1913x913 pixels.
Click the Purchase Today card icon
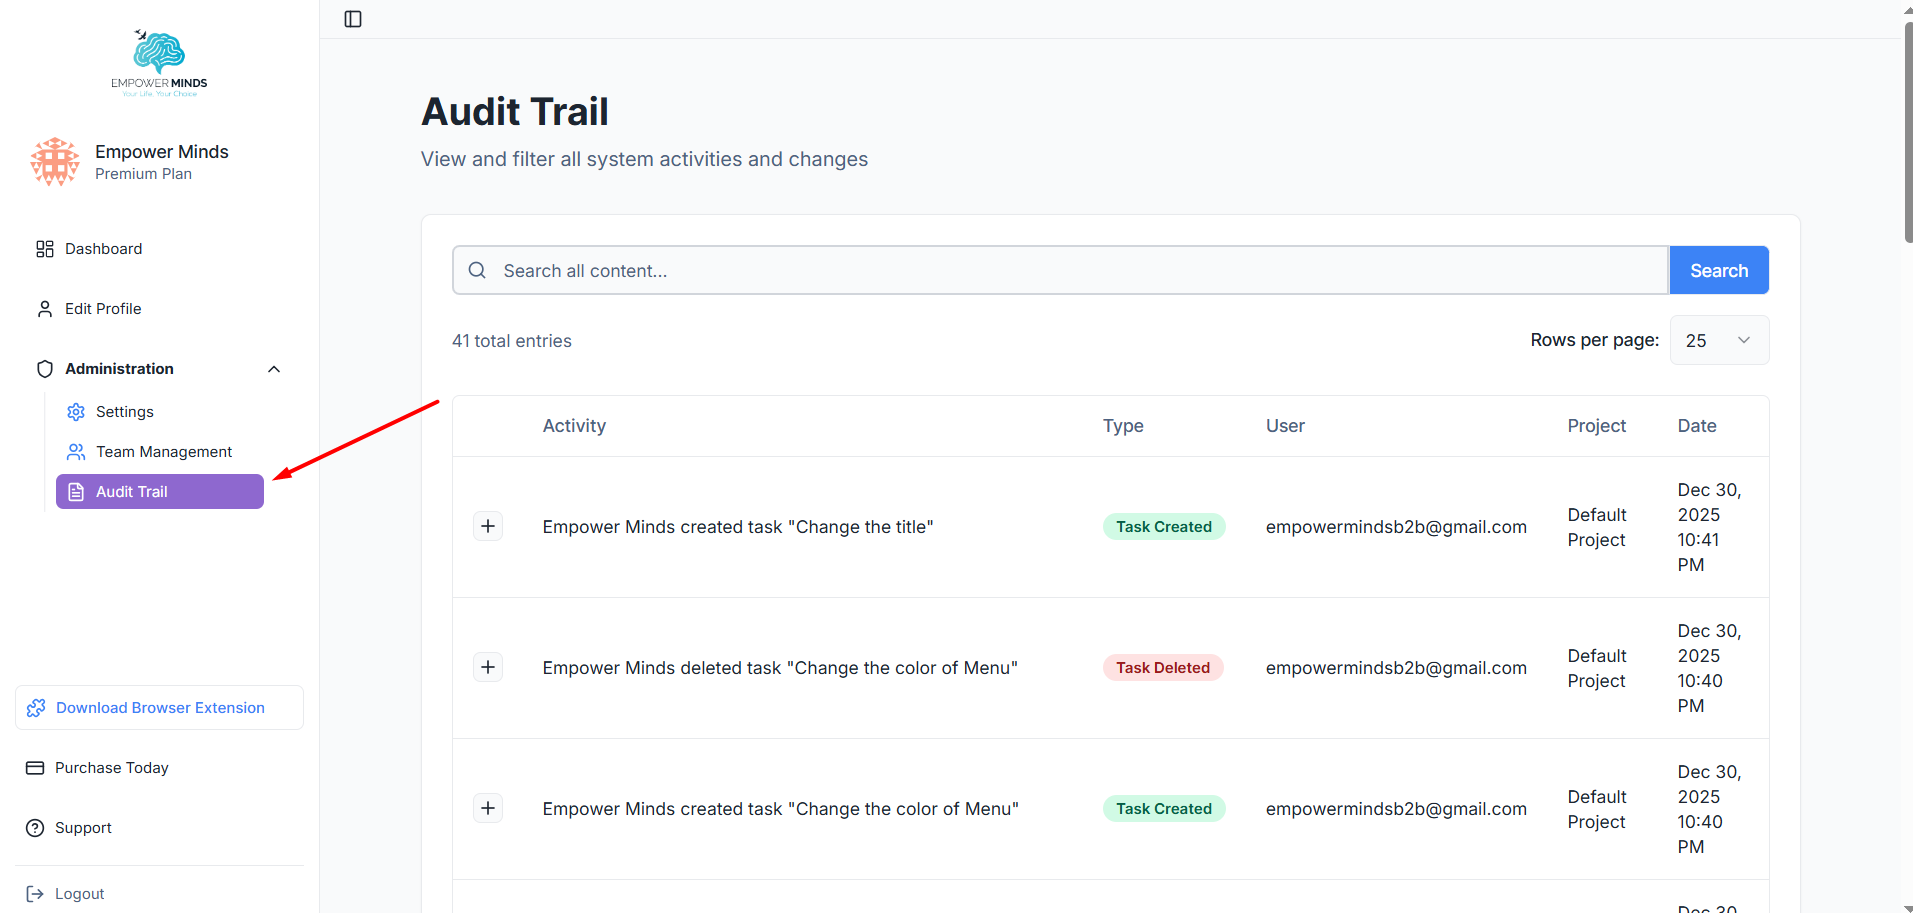click(35, 768)
